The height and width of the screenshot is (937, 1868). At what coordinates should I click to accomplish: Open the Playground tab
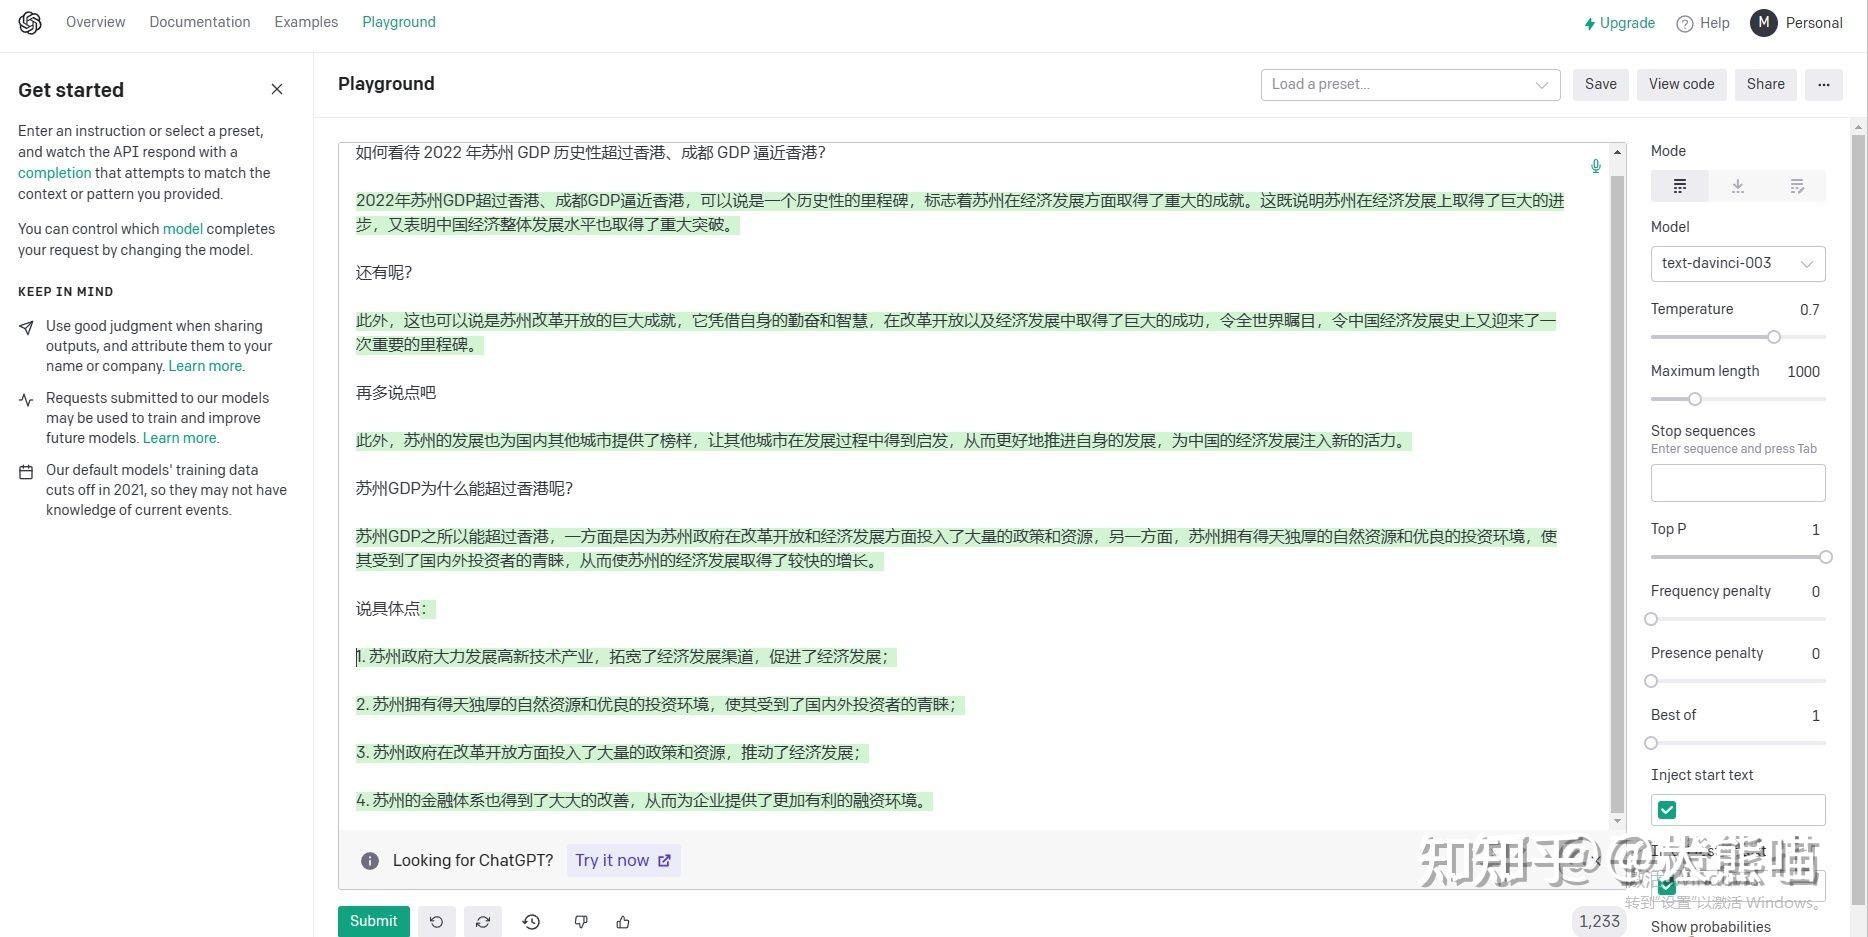pos(399,22)
